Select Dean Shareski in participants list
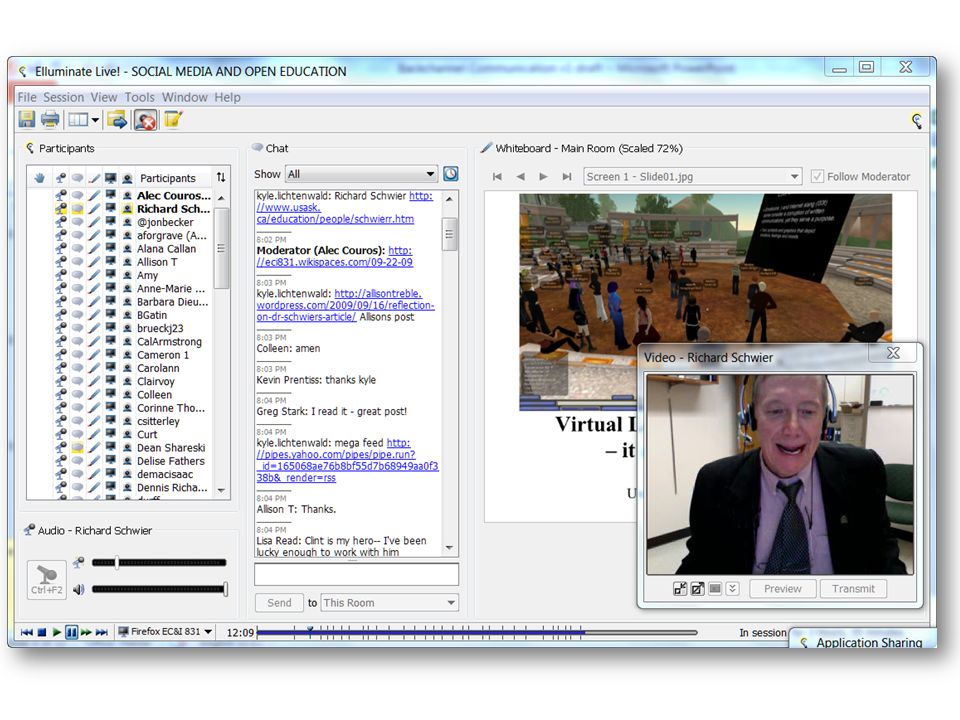Screen dimensions: 960x720 [171, 448]
